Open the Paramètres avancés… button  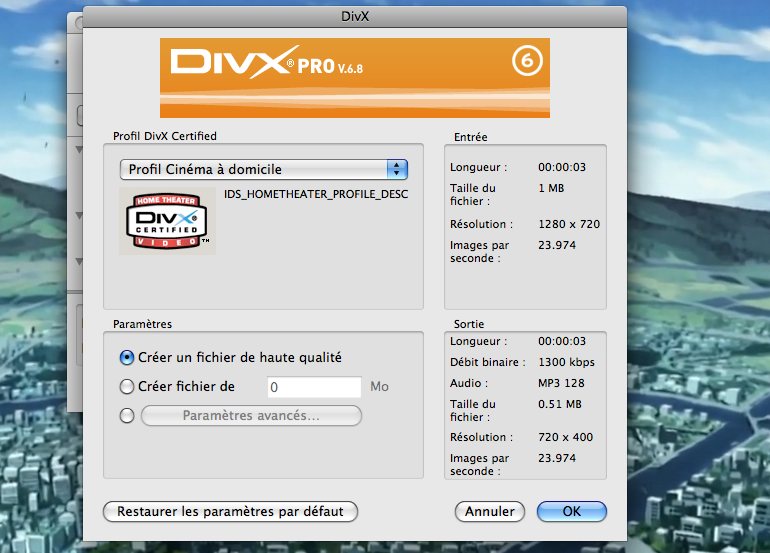pyautogui.click(x=251, y=415)
